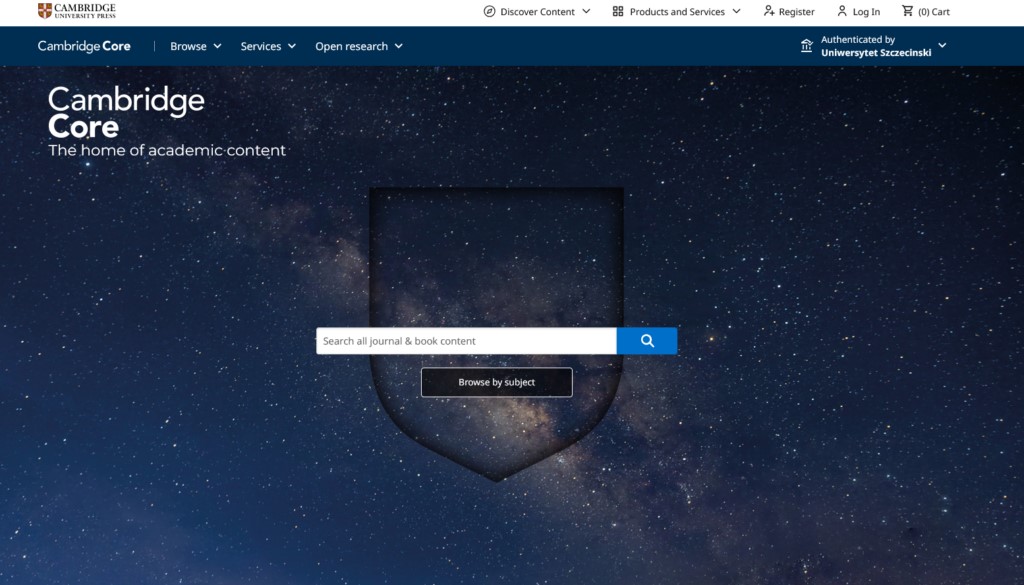Expand the Products and Services chevron
The width and height of the screenshot is (1024, 585).
pos(736,12)
